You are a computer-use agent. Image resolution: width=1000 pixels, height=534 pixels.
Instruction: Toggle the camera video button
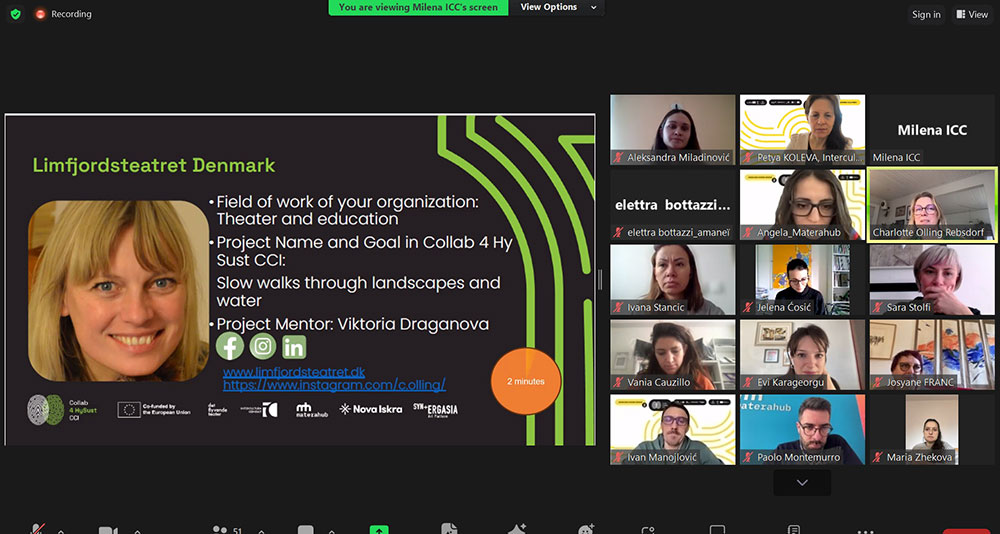coord(108,530)
